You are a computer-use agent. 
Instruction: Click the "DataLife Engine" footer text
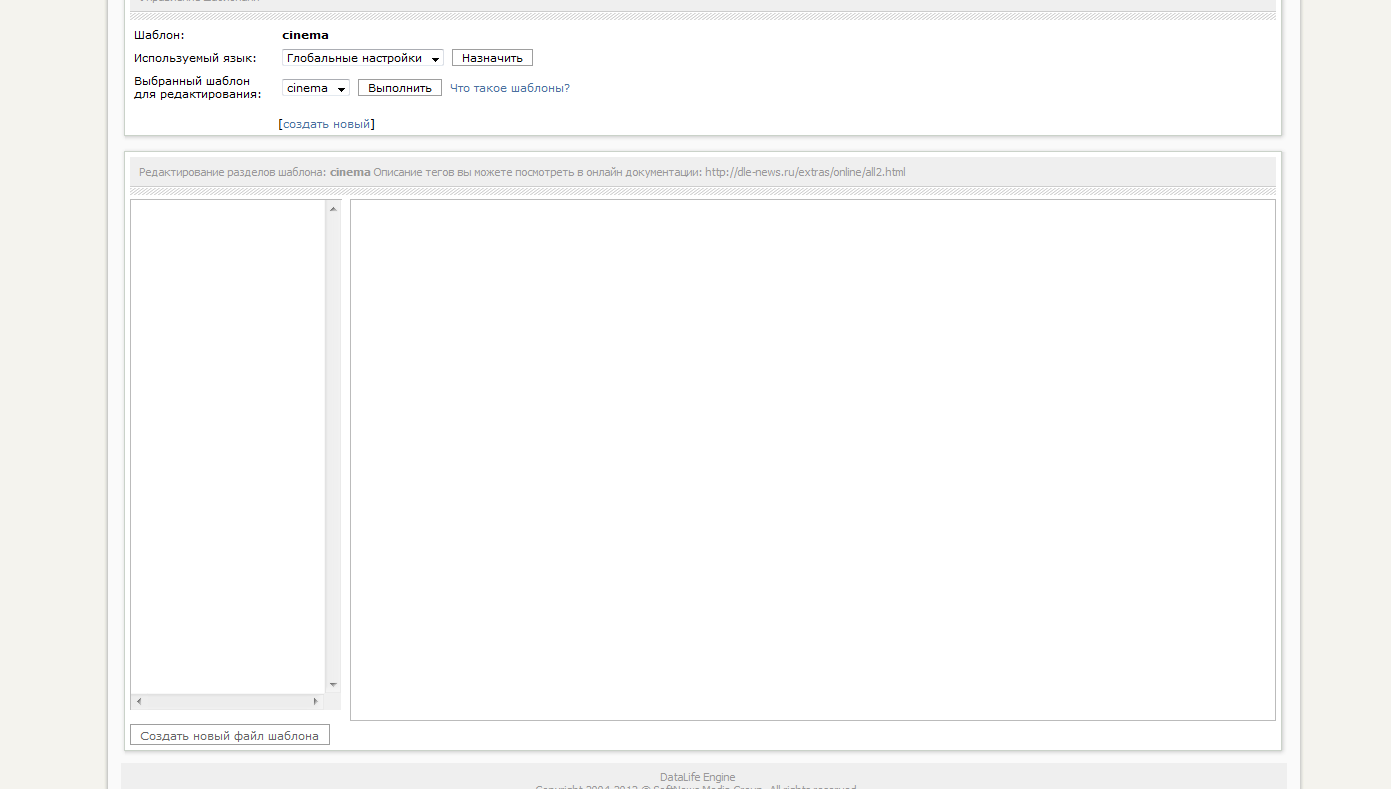pyautogui.click(x=697, y=777)
